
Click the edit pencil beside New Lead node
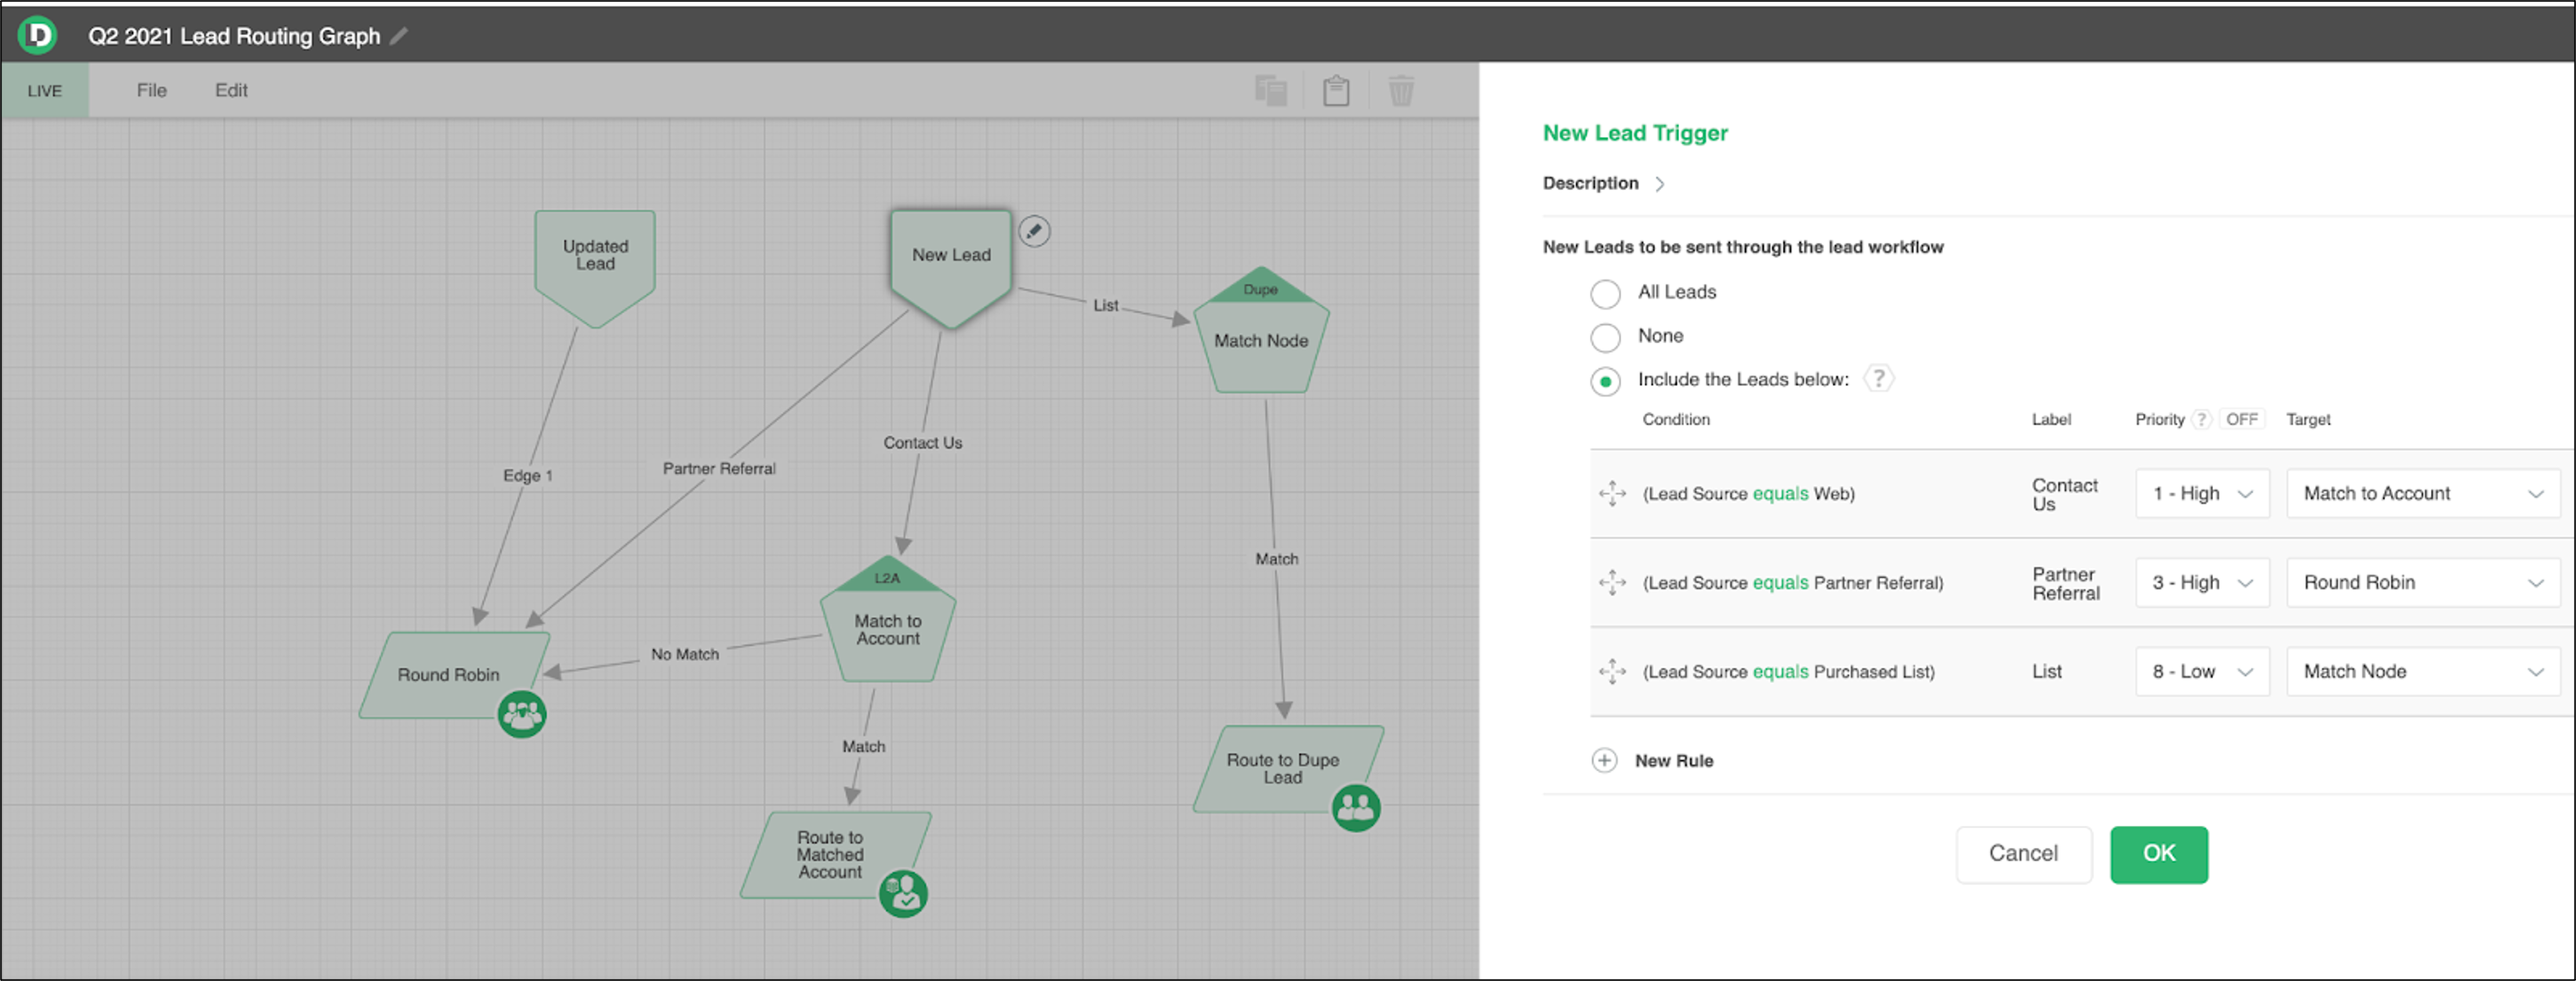tap(1033, 232)
